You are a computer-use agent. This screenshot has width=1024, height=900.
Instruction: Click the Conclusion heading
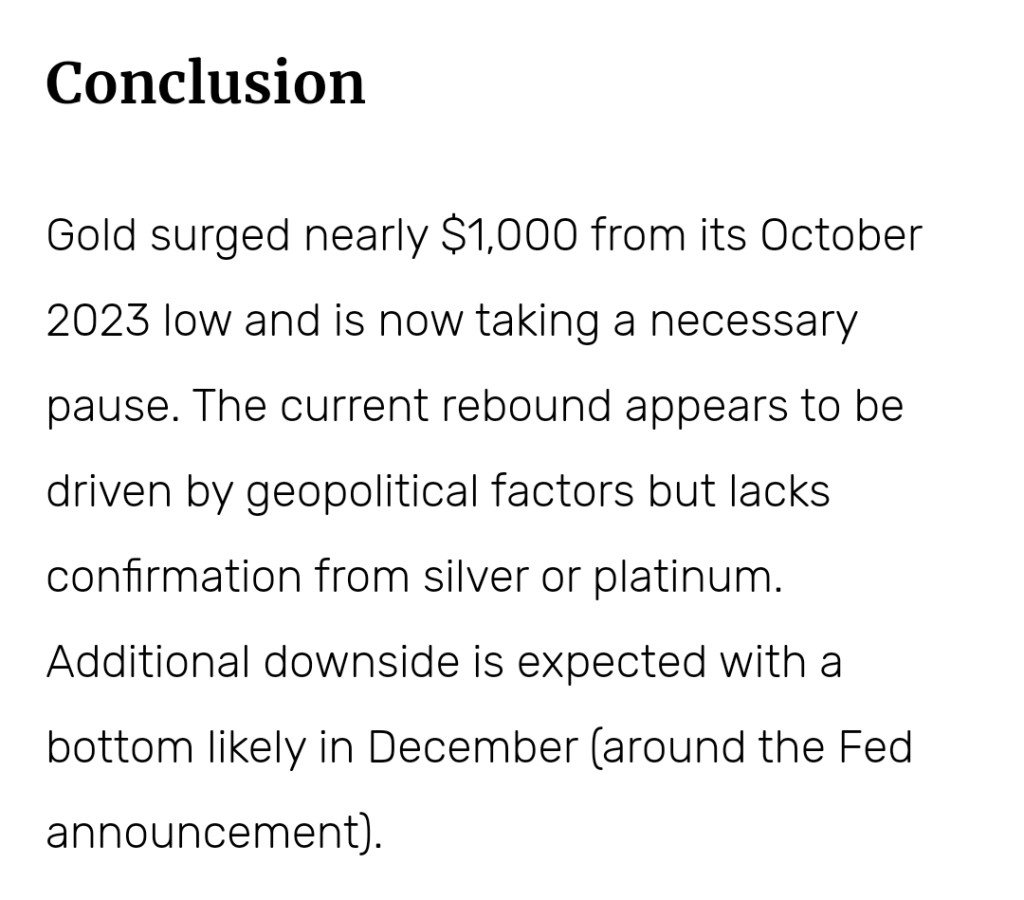point(205,82)
